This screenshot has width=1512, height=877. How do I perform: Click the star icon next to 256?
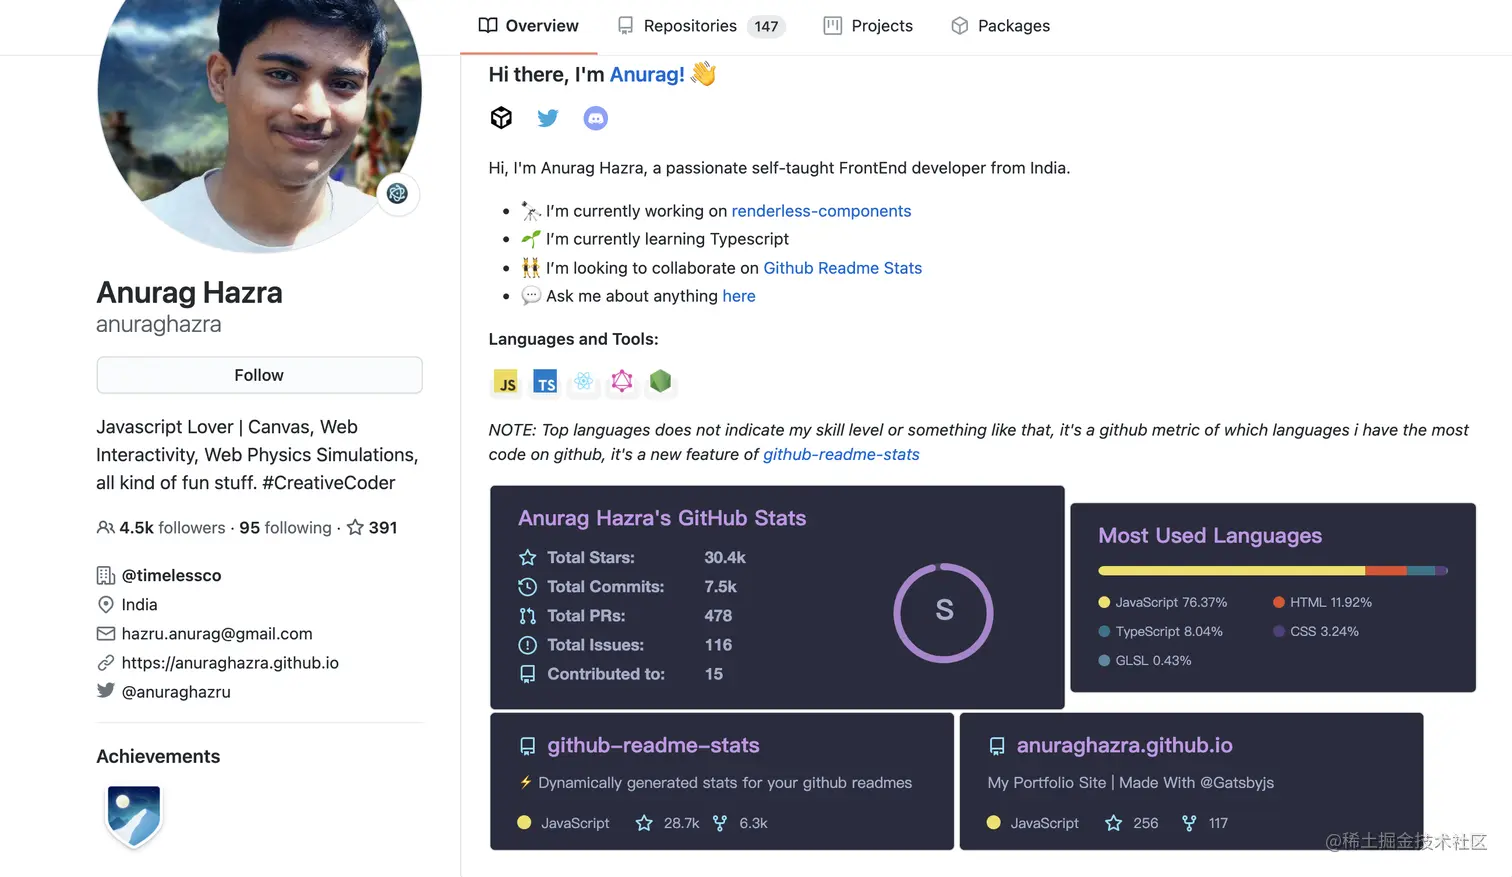coord(1113,823)
